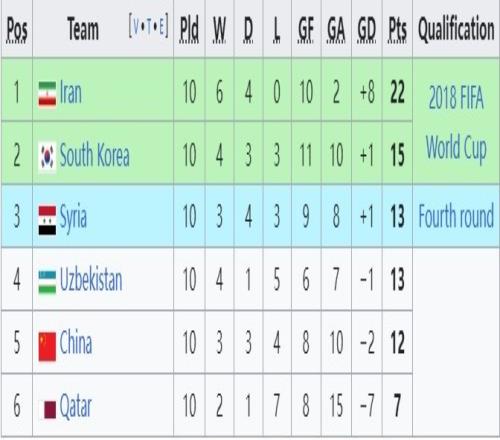Viewport: 500px width, 440px height.
Task: Click the Uzbekistan flag icon
Action: [x=47, y=282]
